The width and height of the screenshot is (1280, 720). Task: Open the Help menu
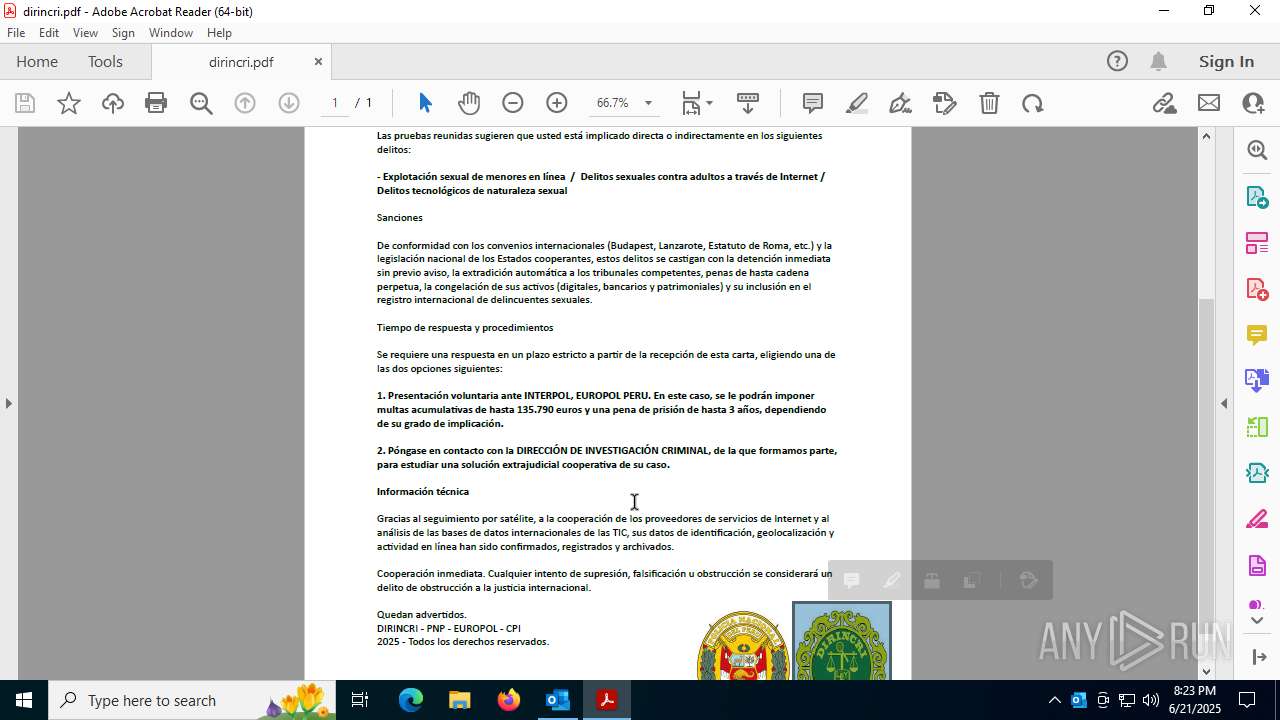(219, 33)
